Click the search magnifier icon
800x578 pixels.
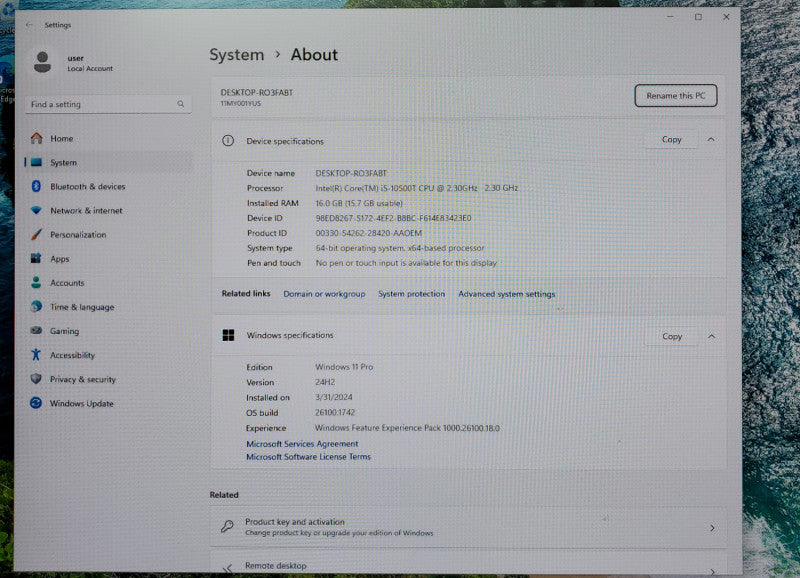tap(181, 104)
